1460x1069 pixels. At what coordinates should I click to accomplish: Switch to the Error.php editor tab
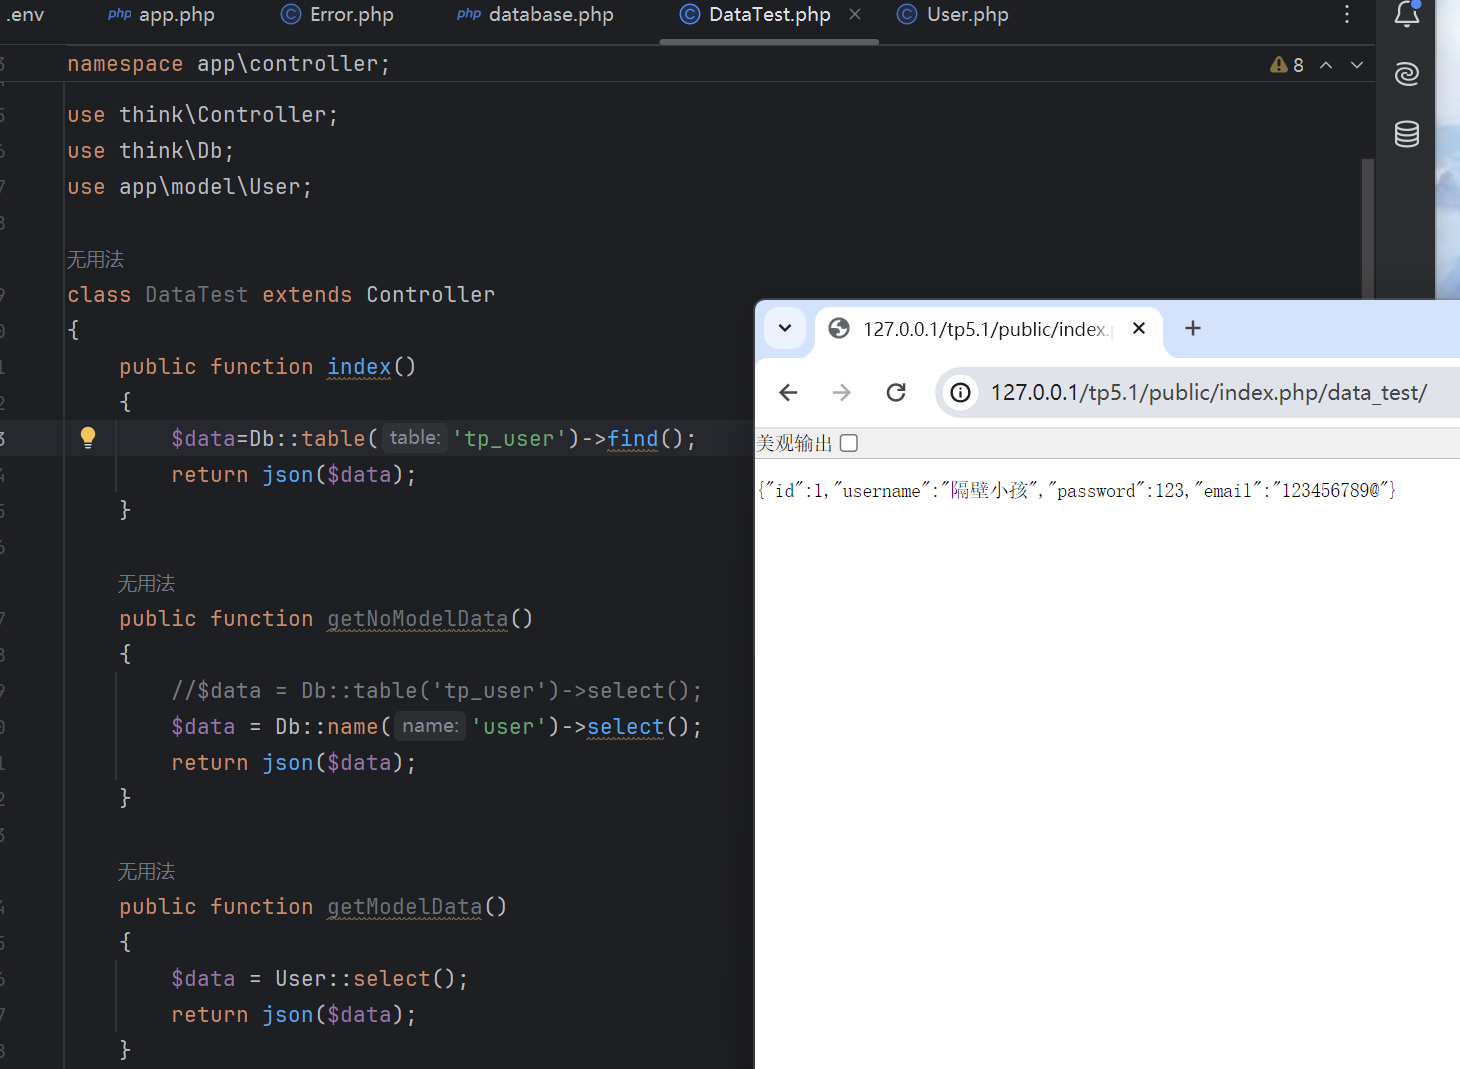pyautogui.click(x=337, y=15)
